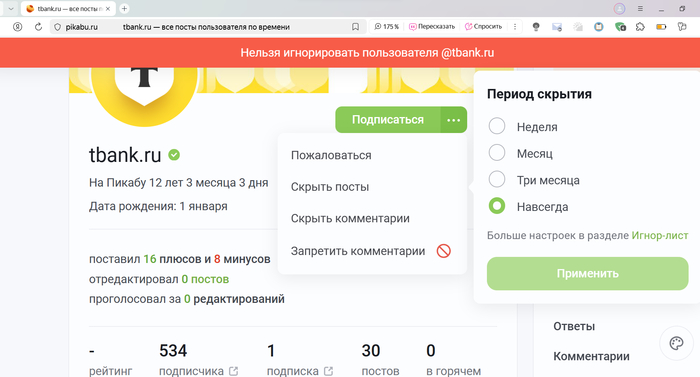Open the three-dot menu next to Спросить
Viewport: 700px width, 377px height.
point(515,27)
